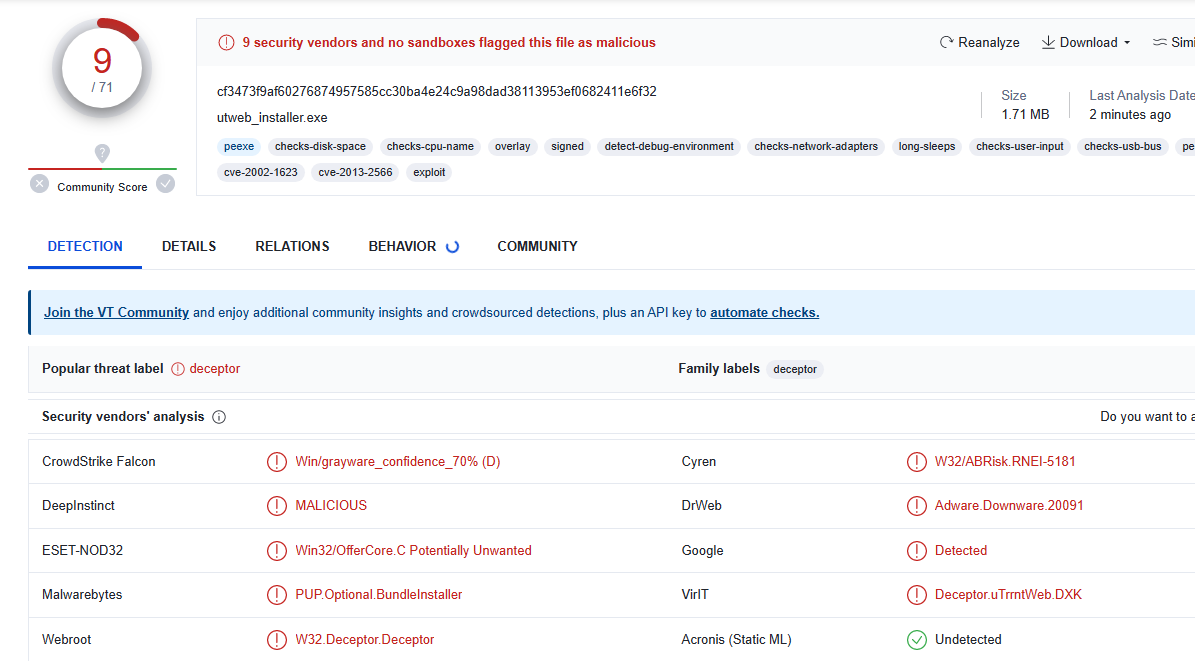This screenshot has height=661, width=1195.
Task: Click the checks-network-adapters tag
Action: [816, 146]
